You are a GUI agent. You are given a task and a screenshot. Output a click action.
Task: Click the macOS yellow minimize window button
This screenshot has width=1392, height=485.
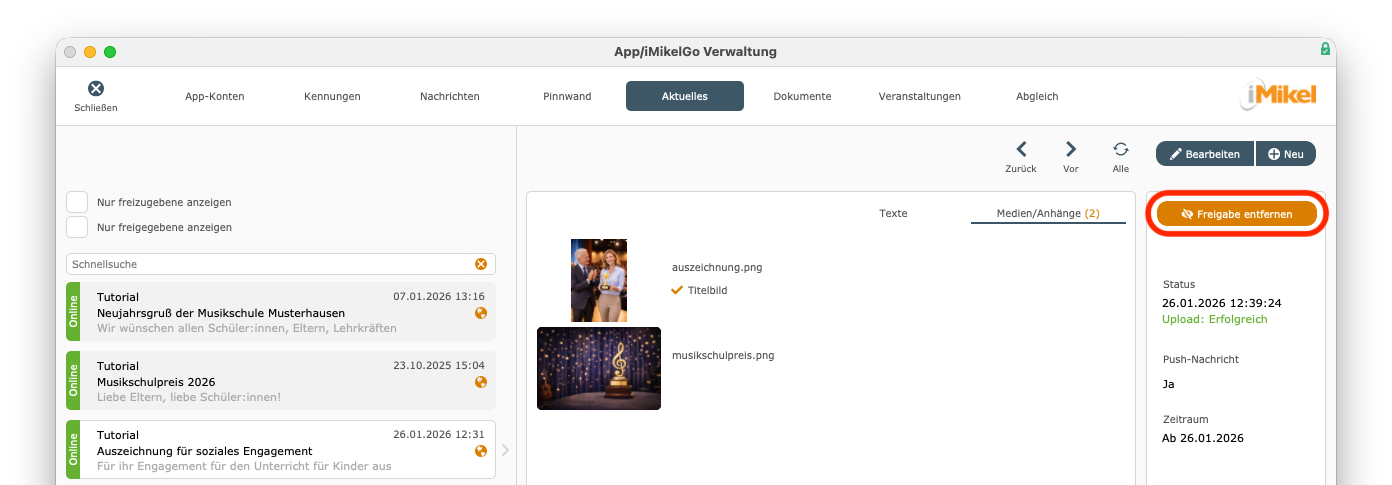click(90, 52)
